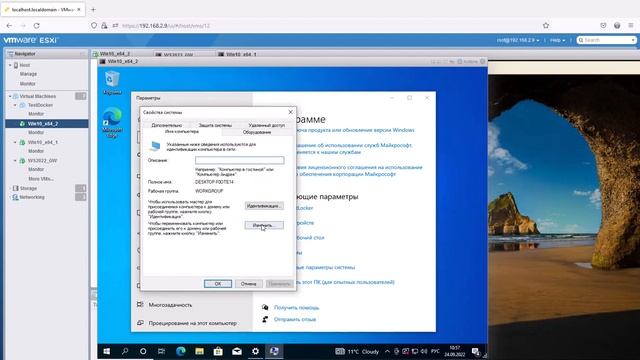The height and width of the screenshot is (360, 640).
Task: Close the Свойства системы dialog
Action: tap(290, 112)
